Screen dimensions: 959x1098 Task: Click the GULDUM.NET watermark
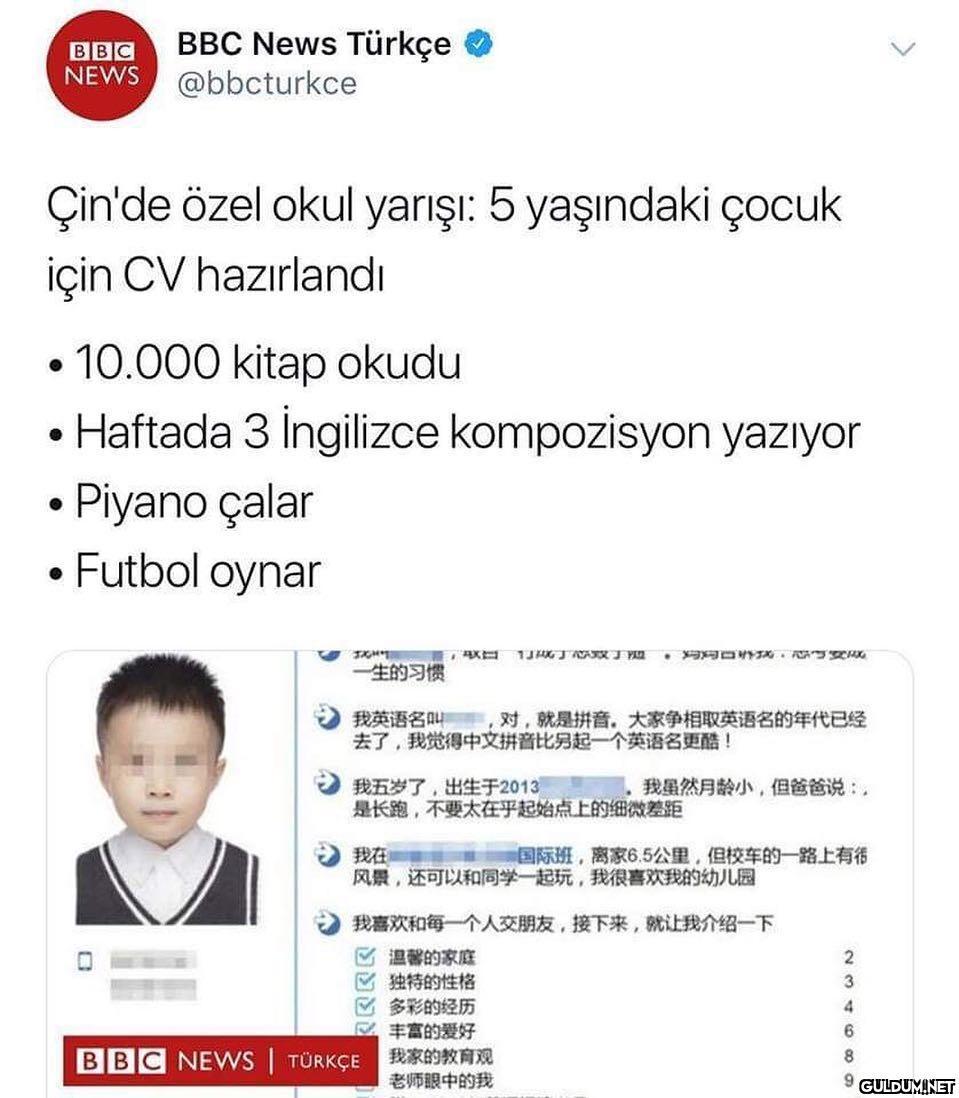tap(907, 1086)
